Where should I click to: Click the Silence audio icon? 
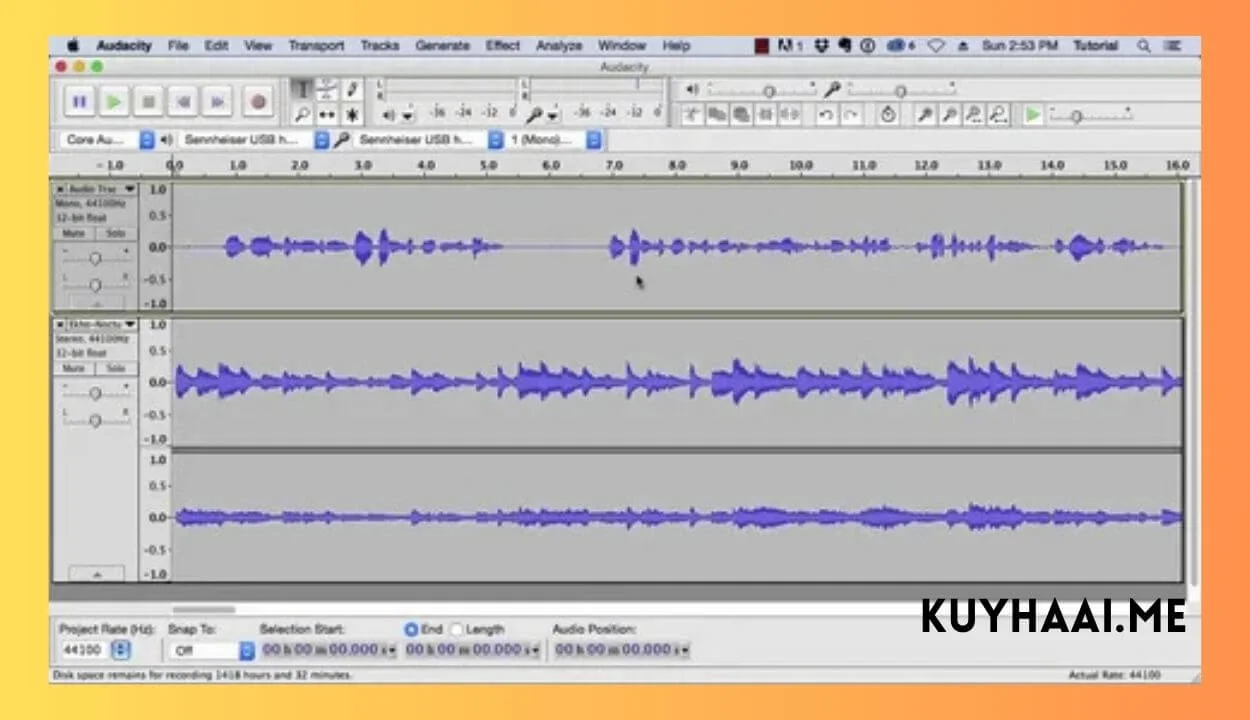pyautogui.click(x=790, y=115)
